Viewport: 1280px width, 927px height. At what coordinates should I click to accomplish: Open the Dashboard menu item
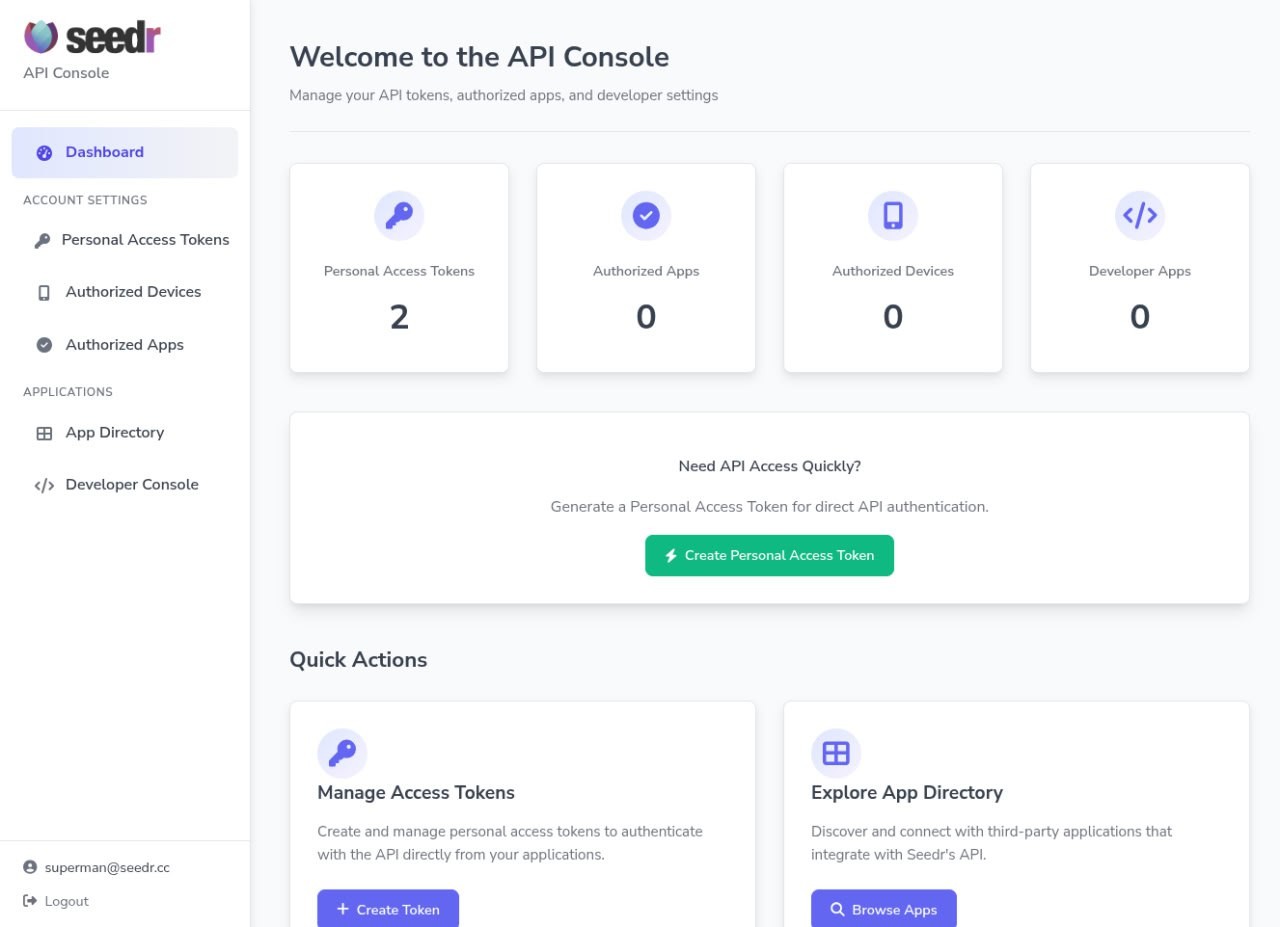click(125, 153)
